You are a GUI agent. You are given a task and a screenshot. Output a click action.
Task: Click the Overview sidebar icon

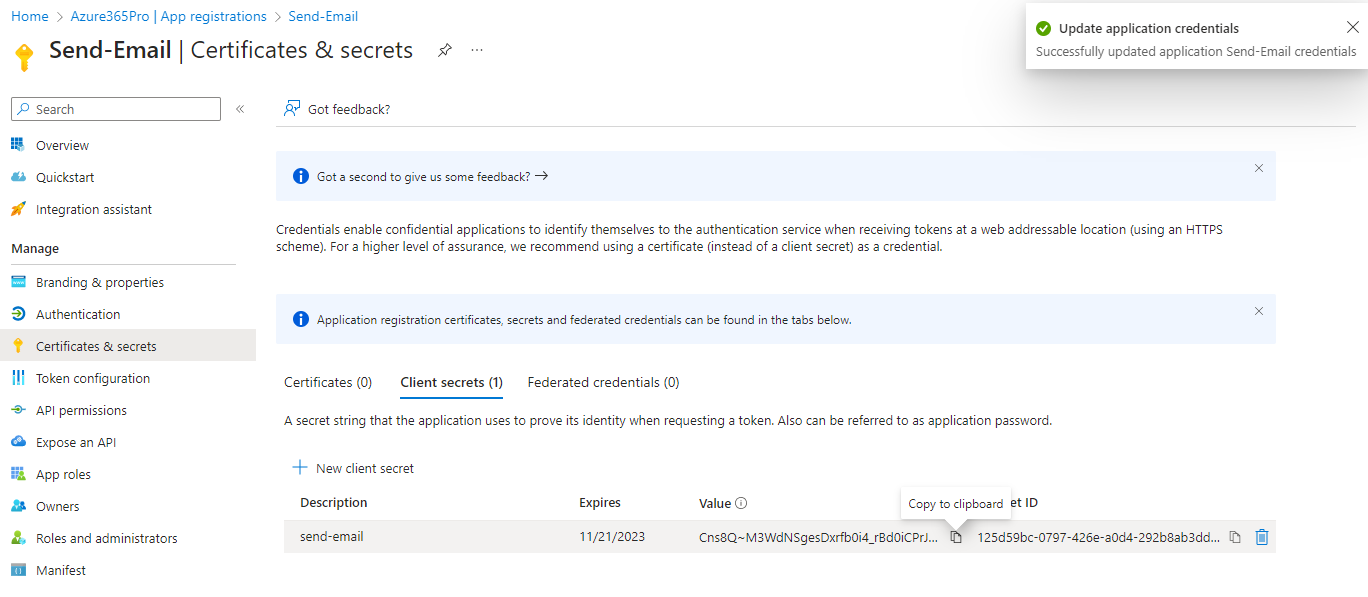pyautogui.click(x=17, y=145)
